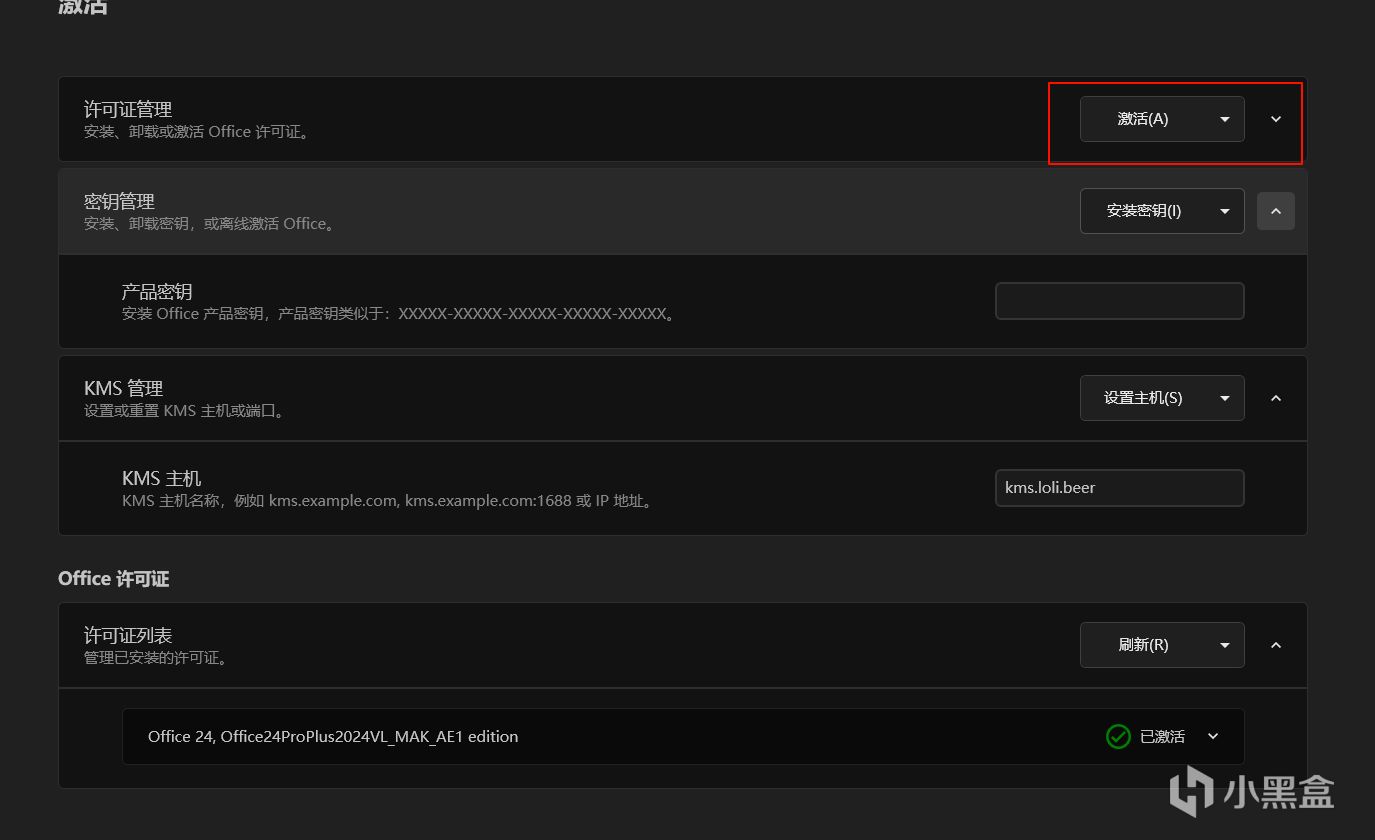The height and width of the screenshot is (840, 1375).
Task: Click the 许可证管理 section title
Action: 128,110
